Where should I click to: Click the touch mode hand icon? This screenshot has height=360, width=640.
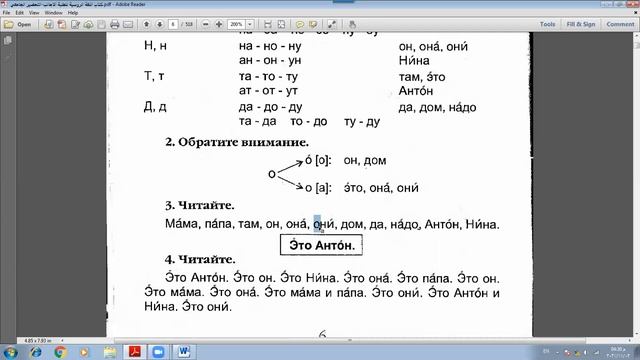point(352,24)
